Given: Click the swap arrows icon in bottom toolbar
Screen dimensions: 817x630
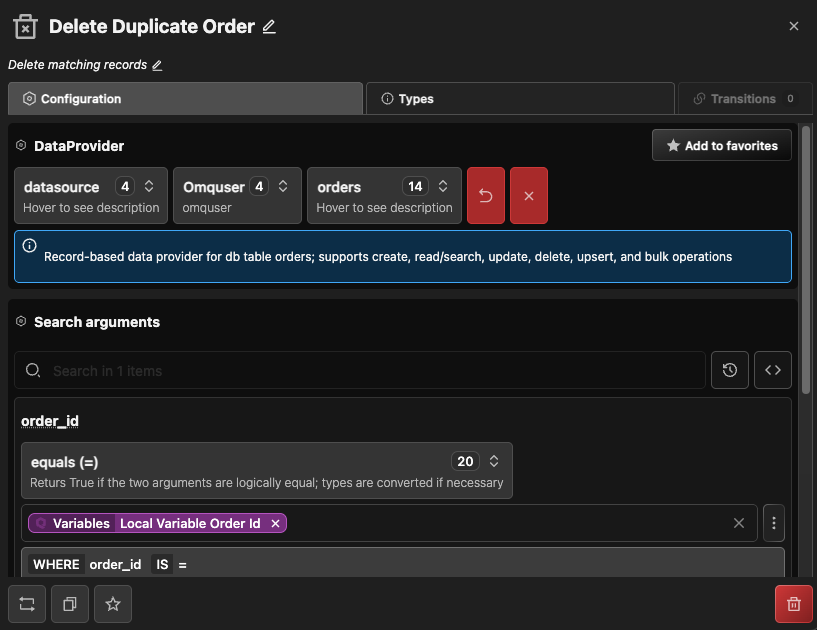Looking at the screenshot, I should [27, 604].
